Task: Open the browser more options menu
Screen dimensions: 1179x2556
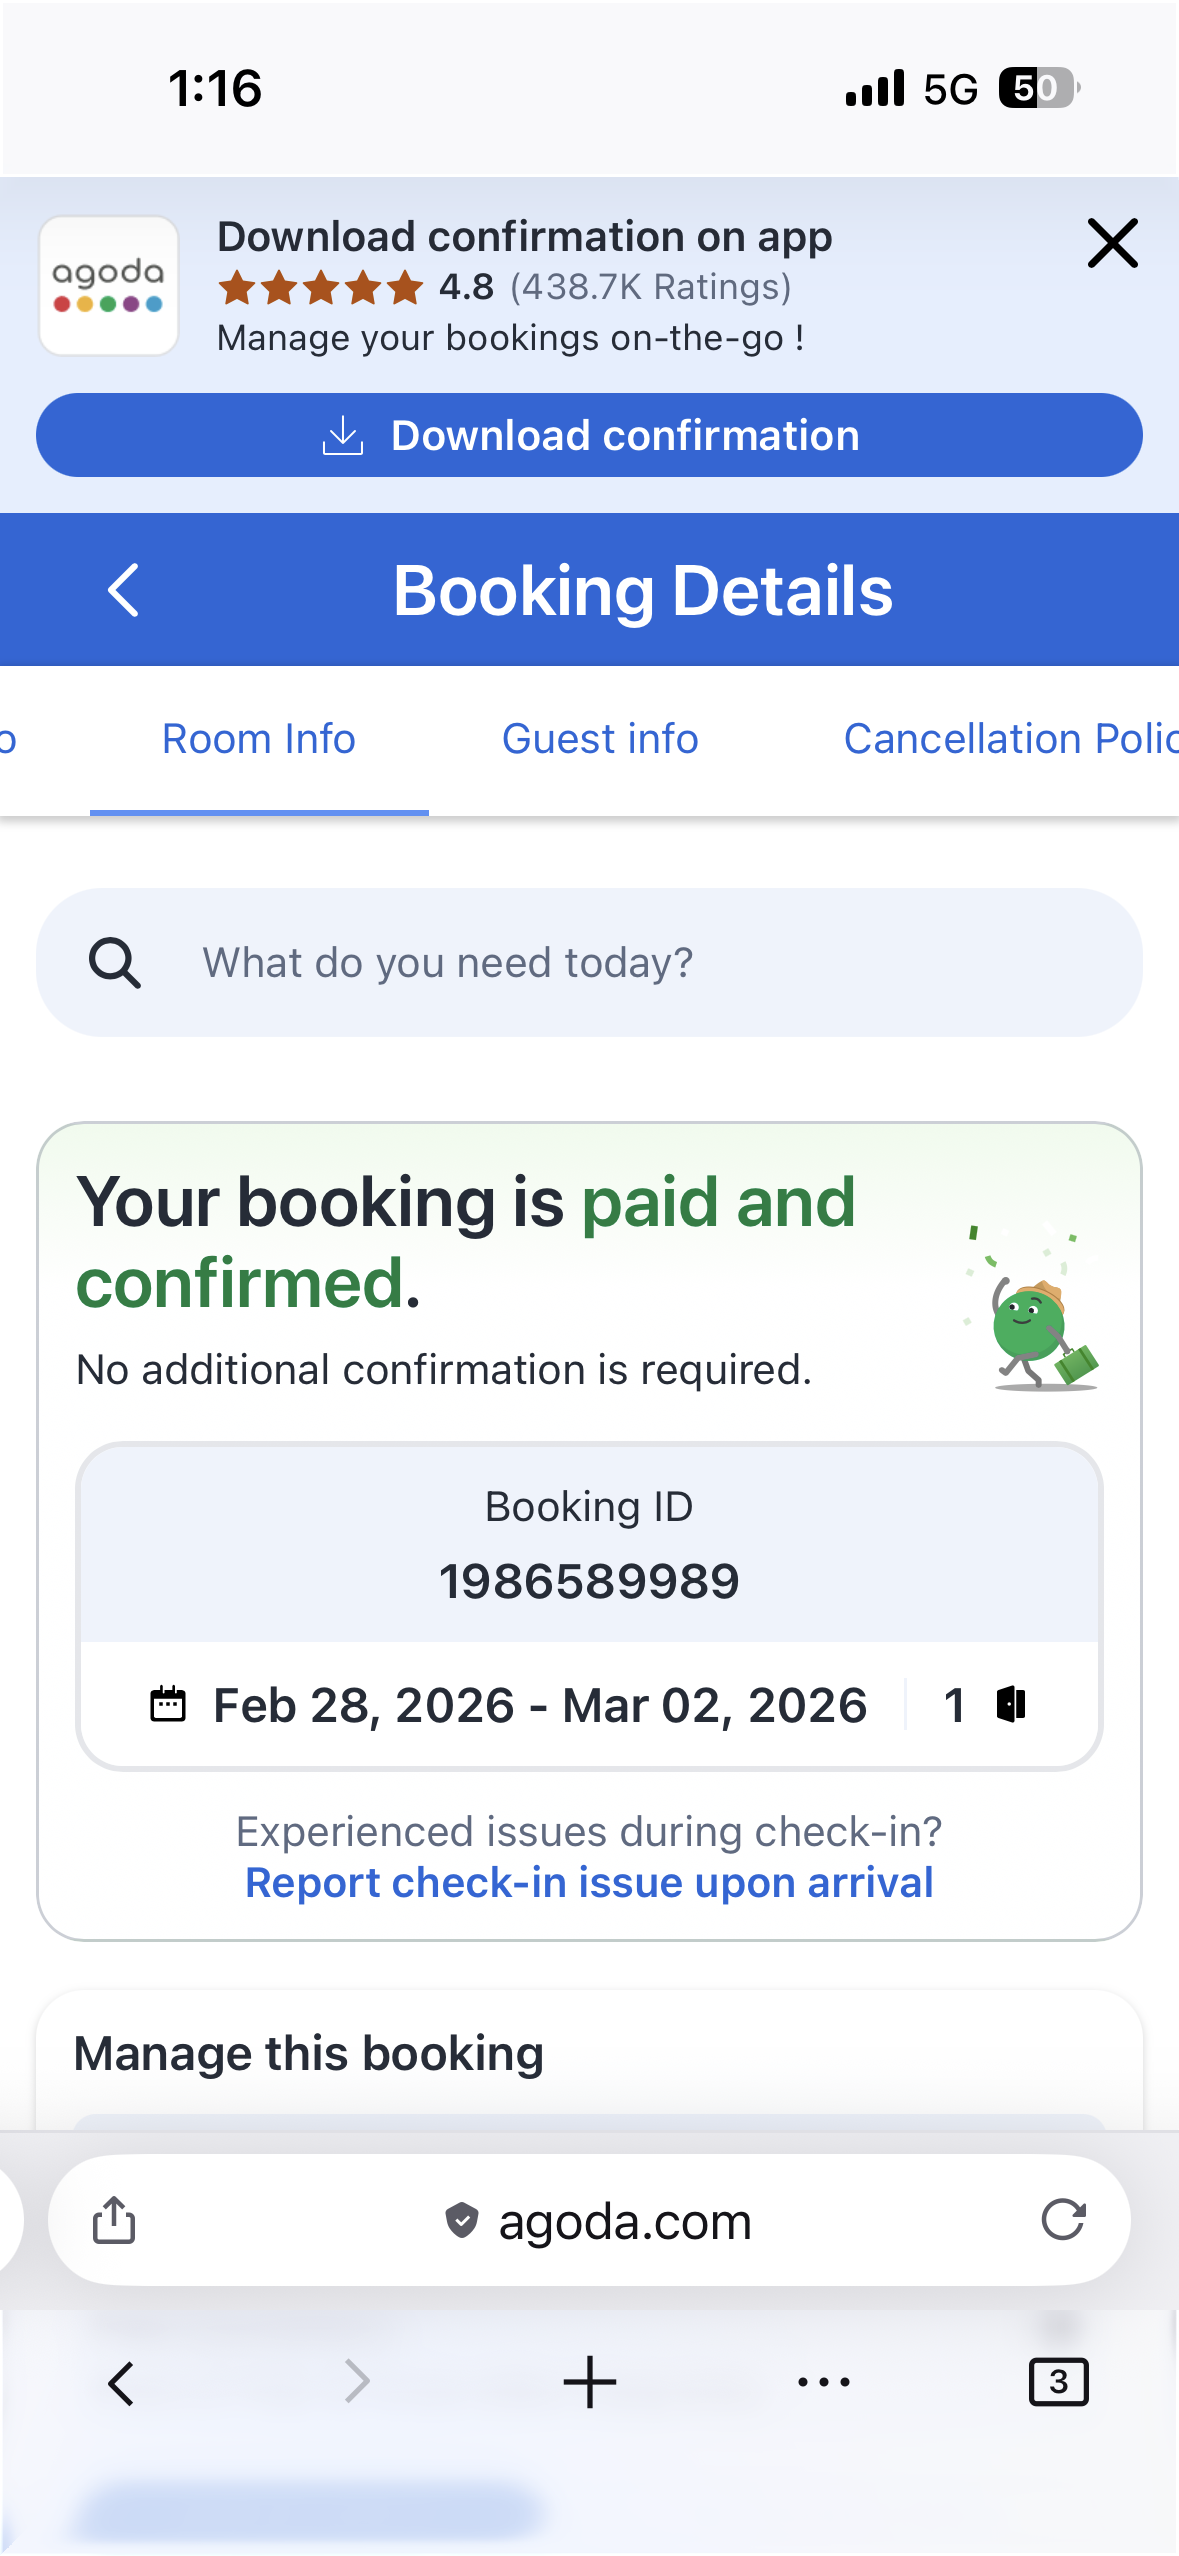Action: point(824,2382)
